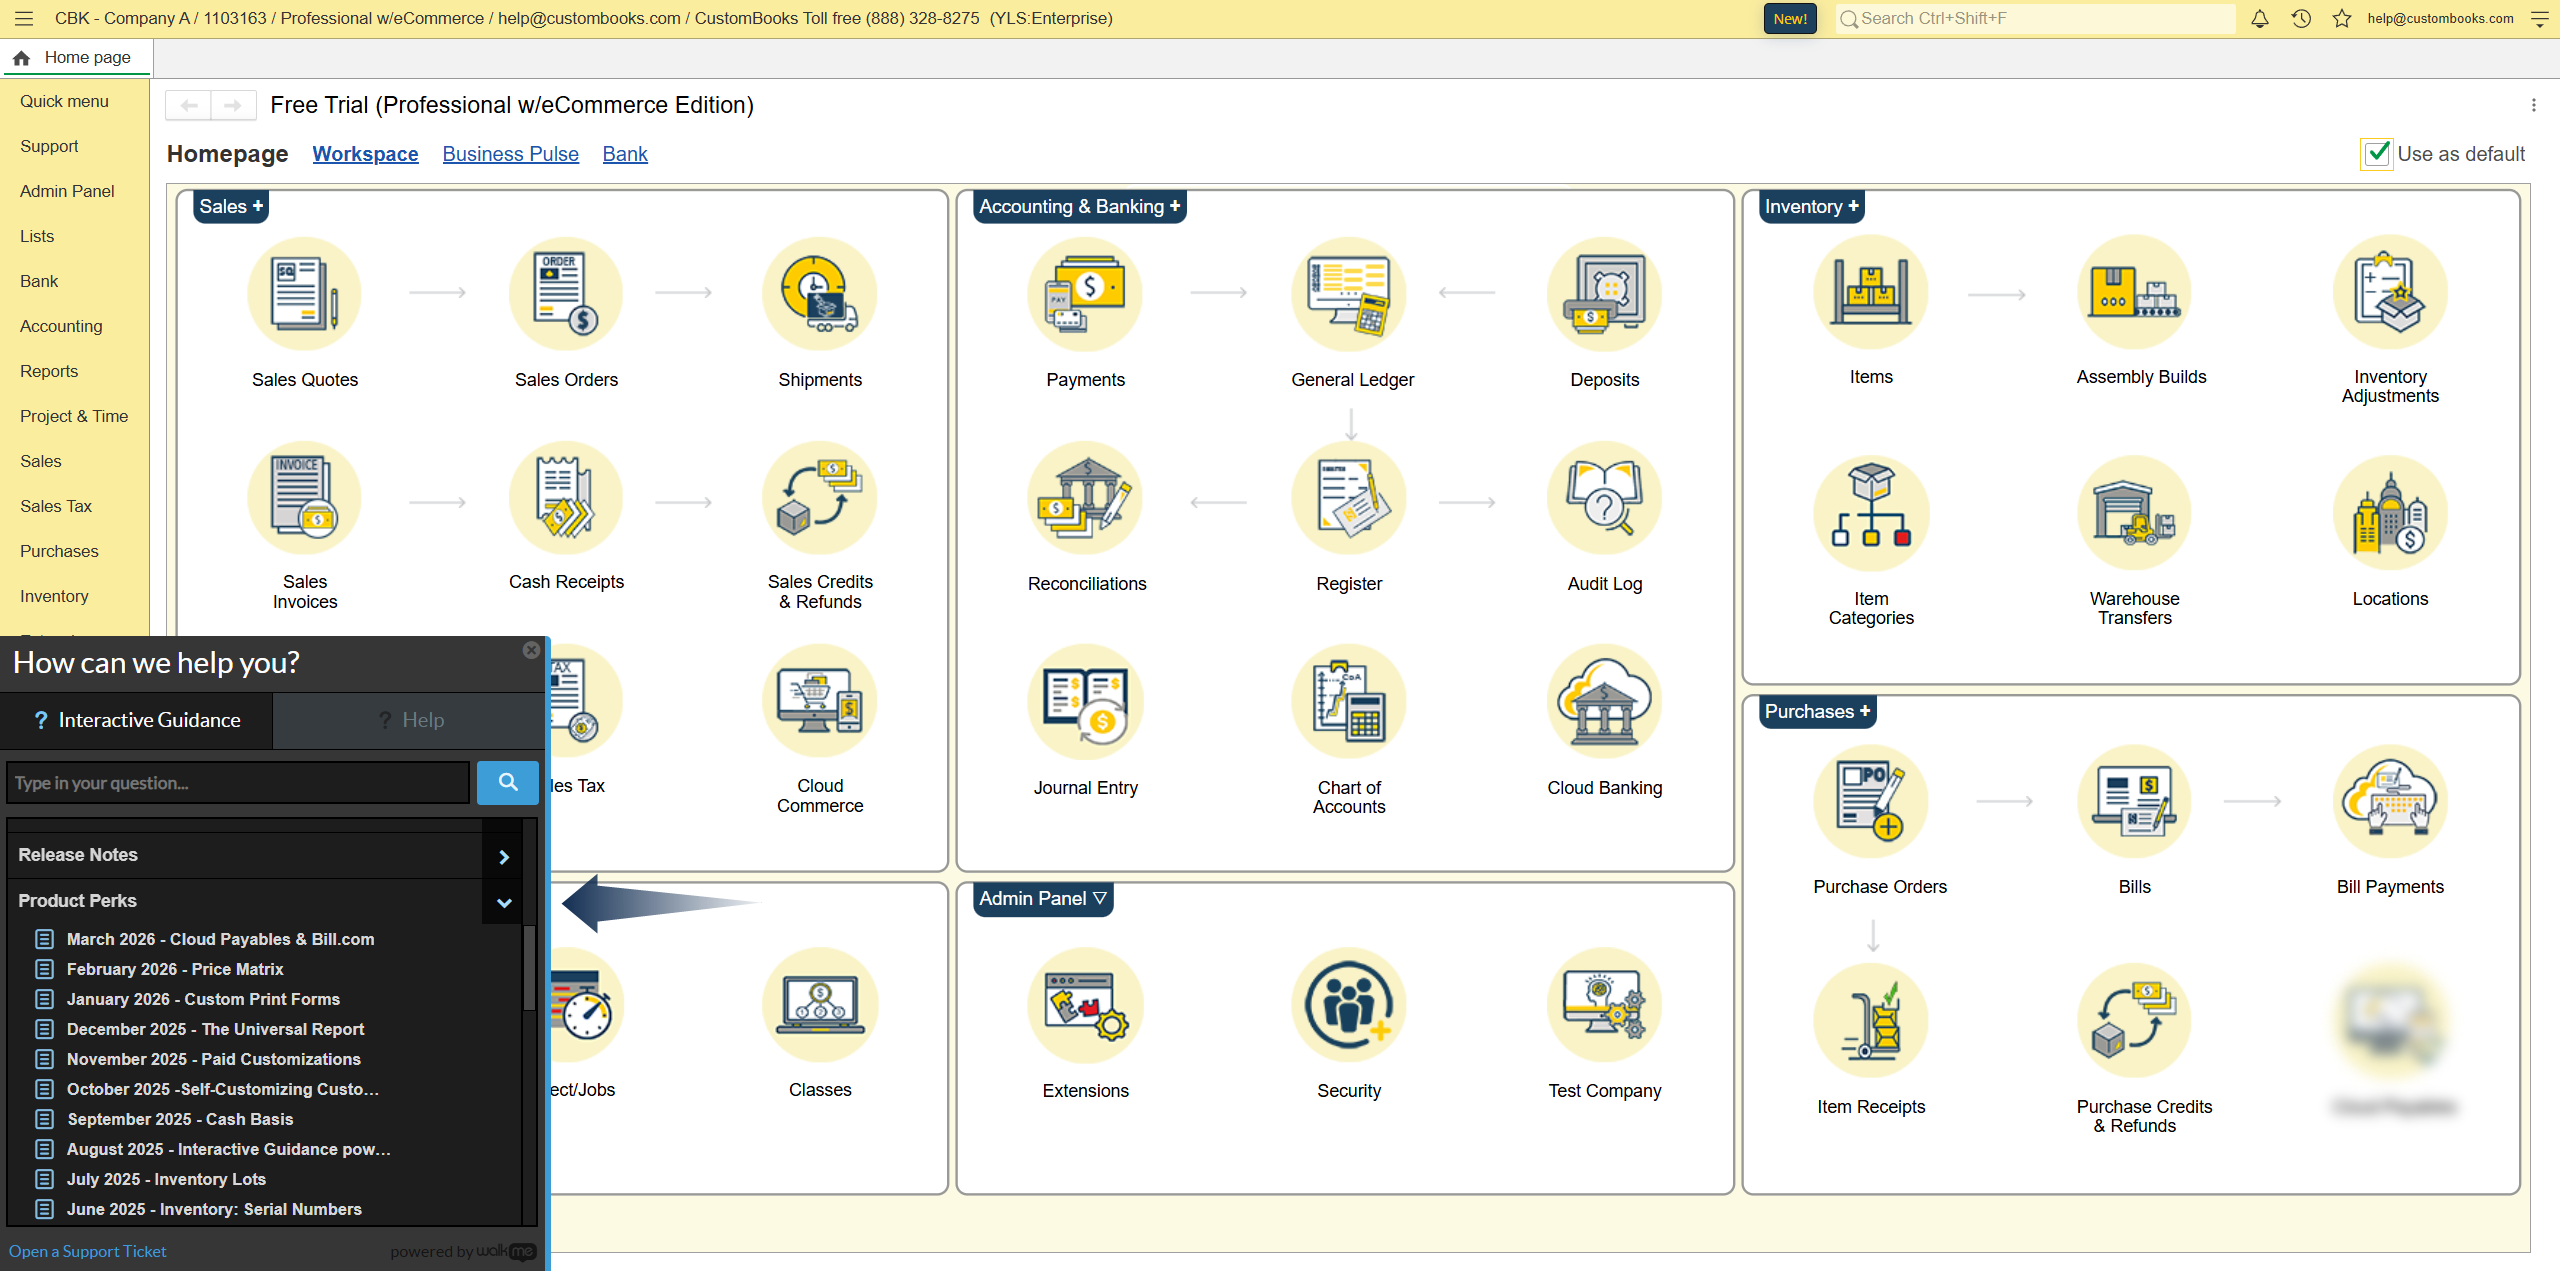Open the Cloud Banking icon

pyautogui.click(x=1604, y=703)
